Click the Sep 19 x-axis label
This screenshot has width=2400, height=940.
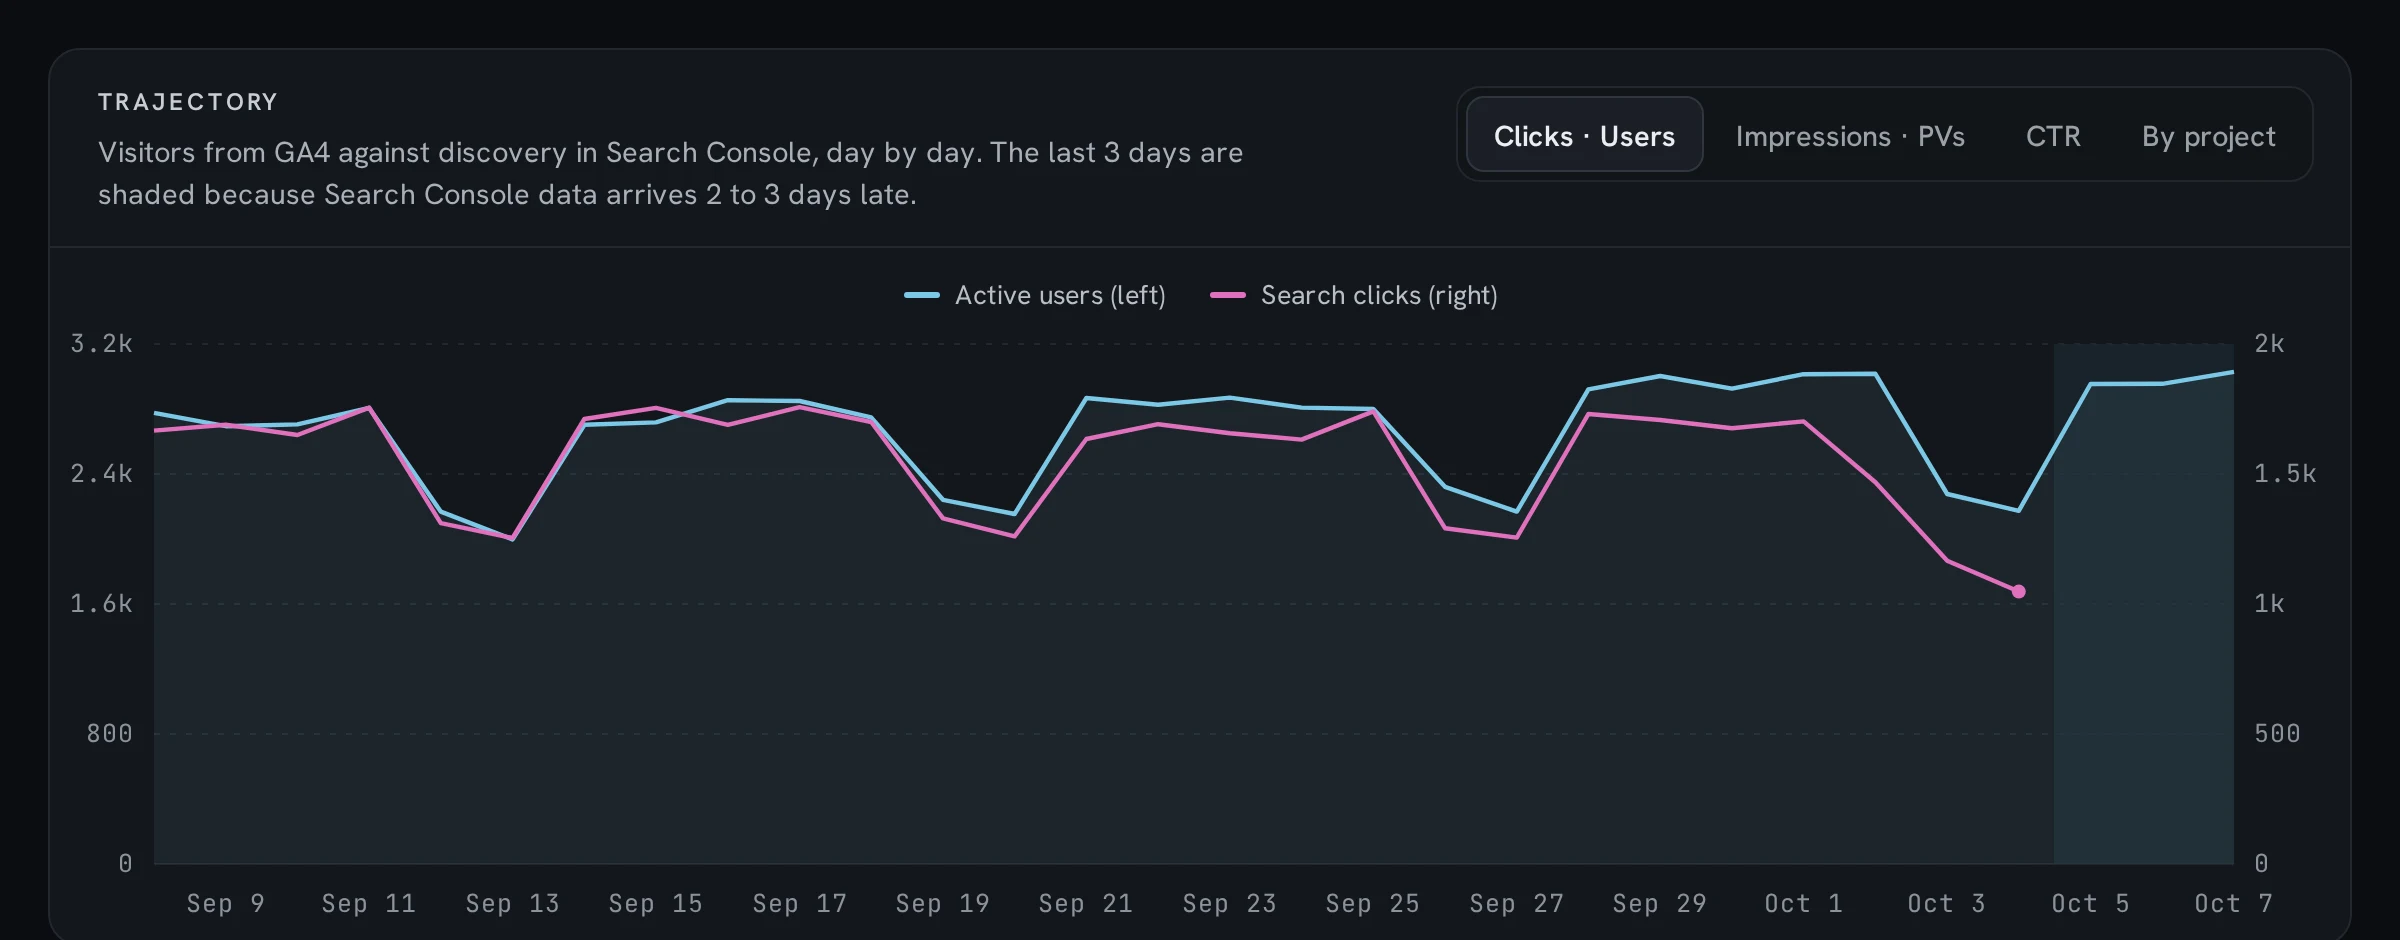(942, 903)
